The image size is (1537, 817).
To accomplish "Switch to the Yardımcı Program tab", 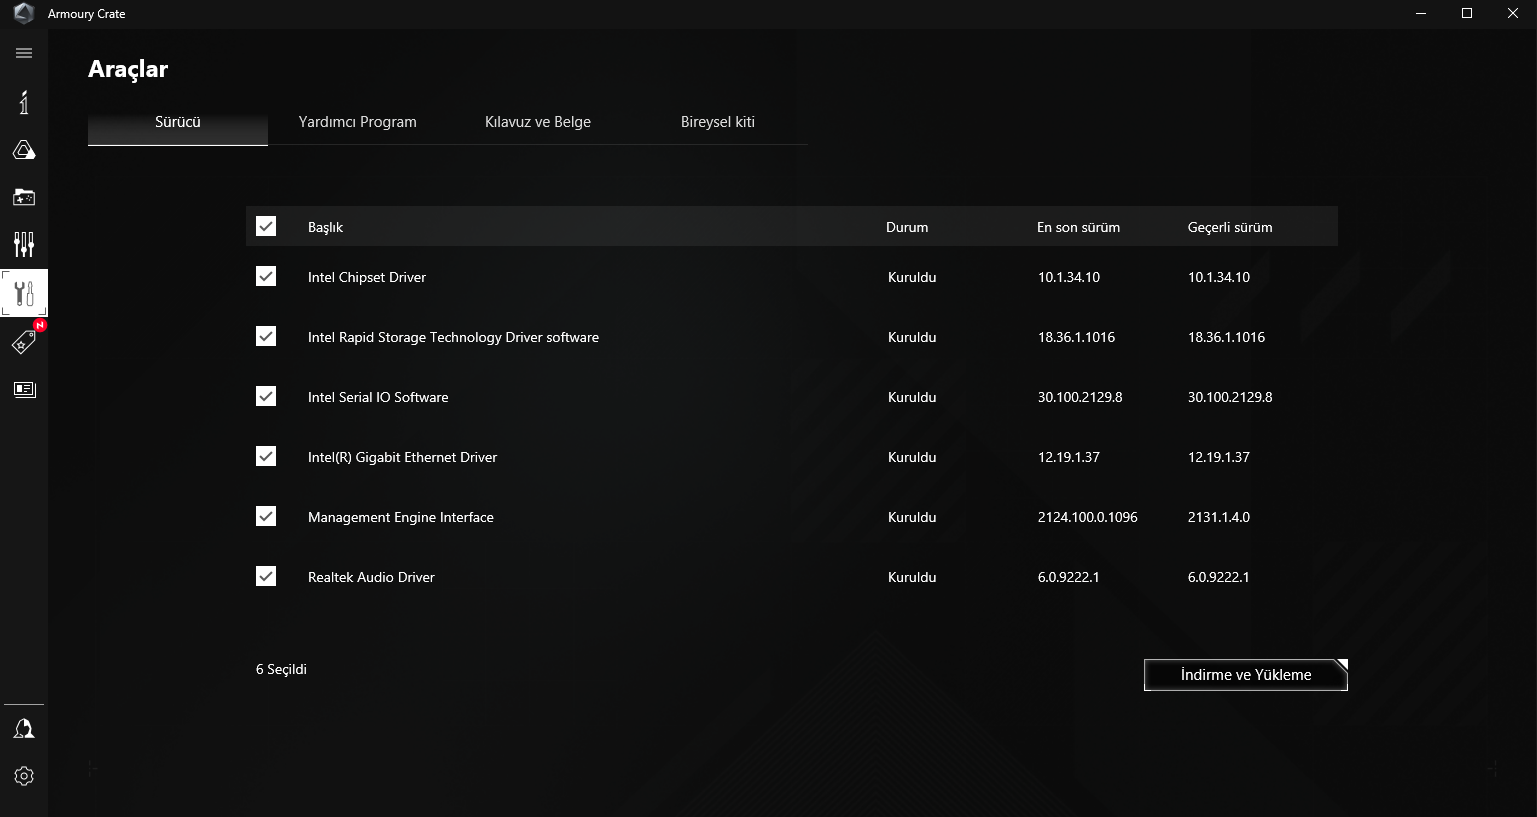I will coord(358,122).
